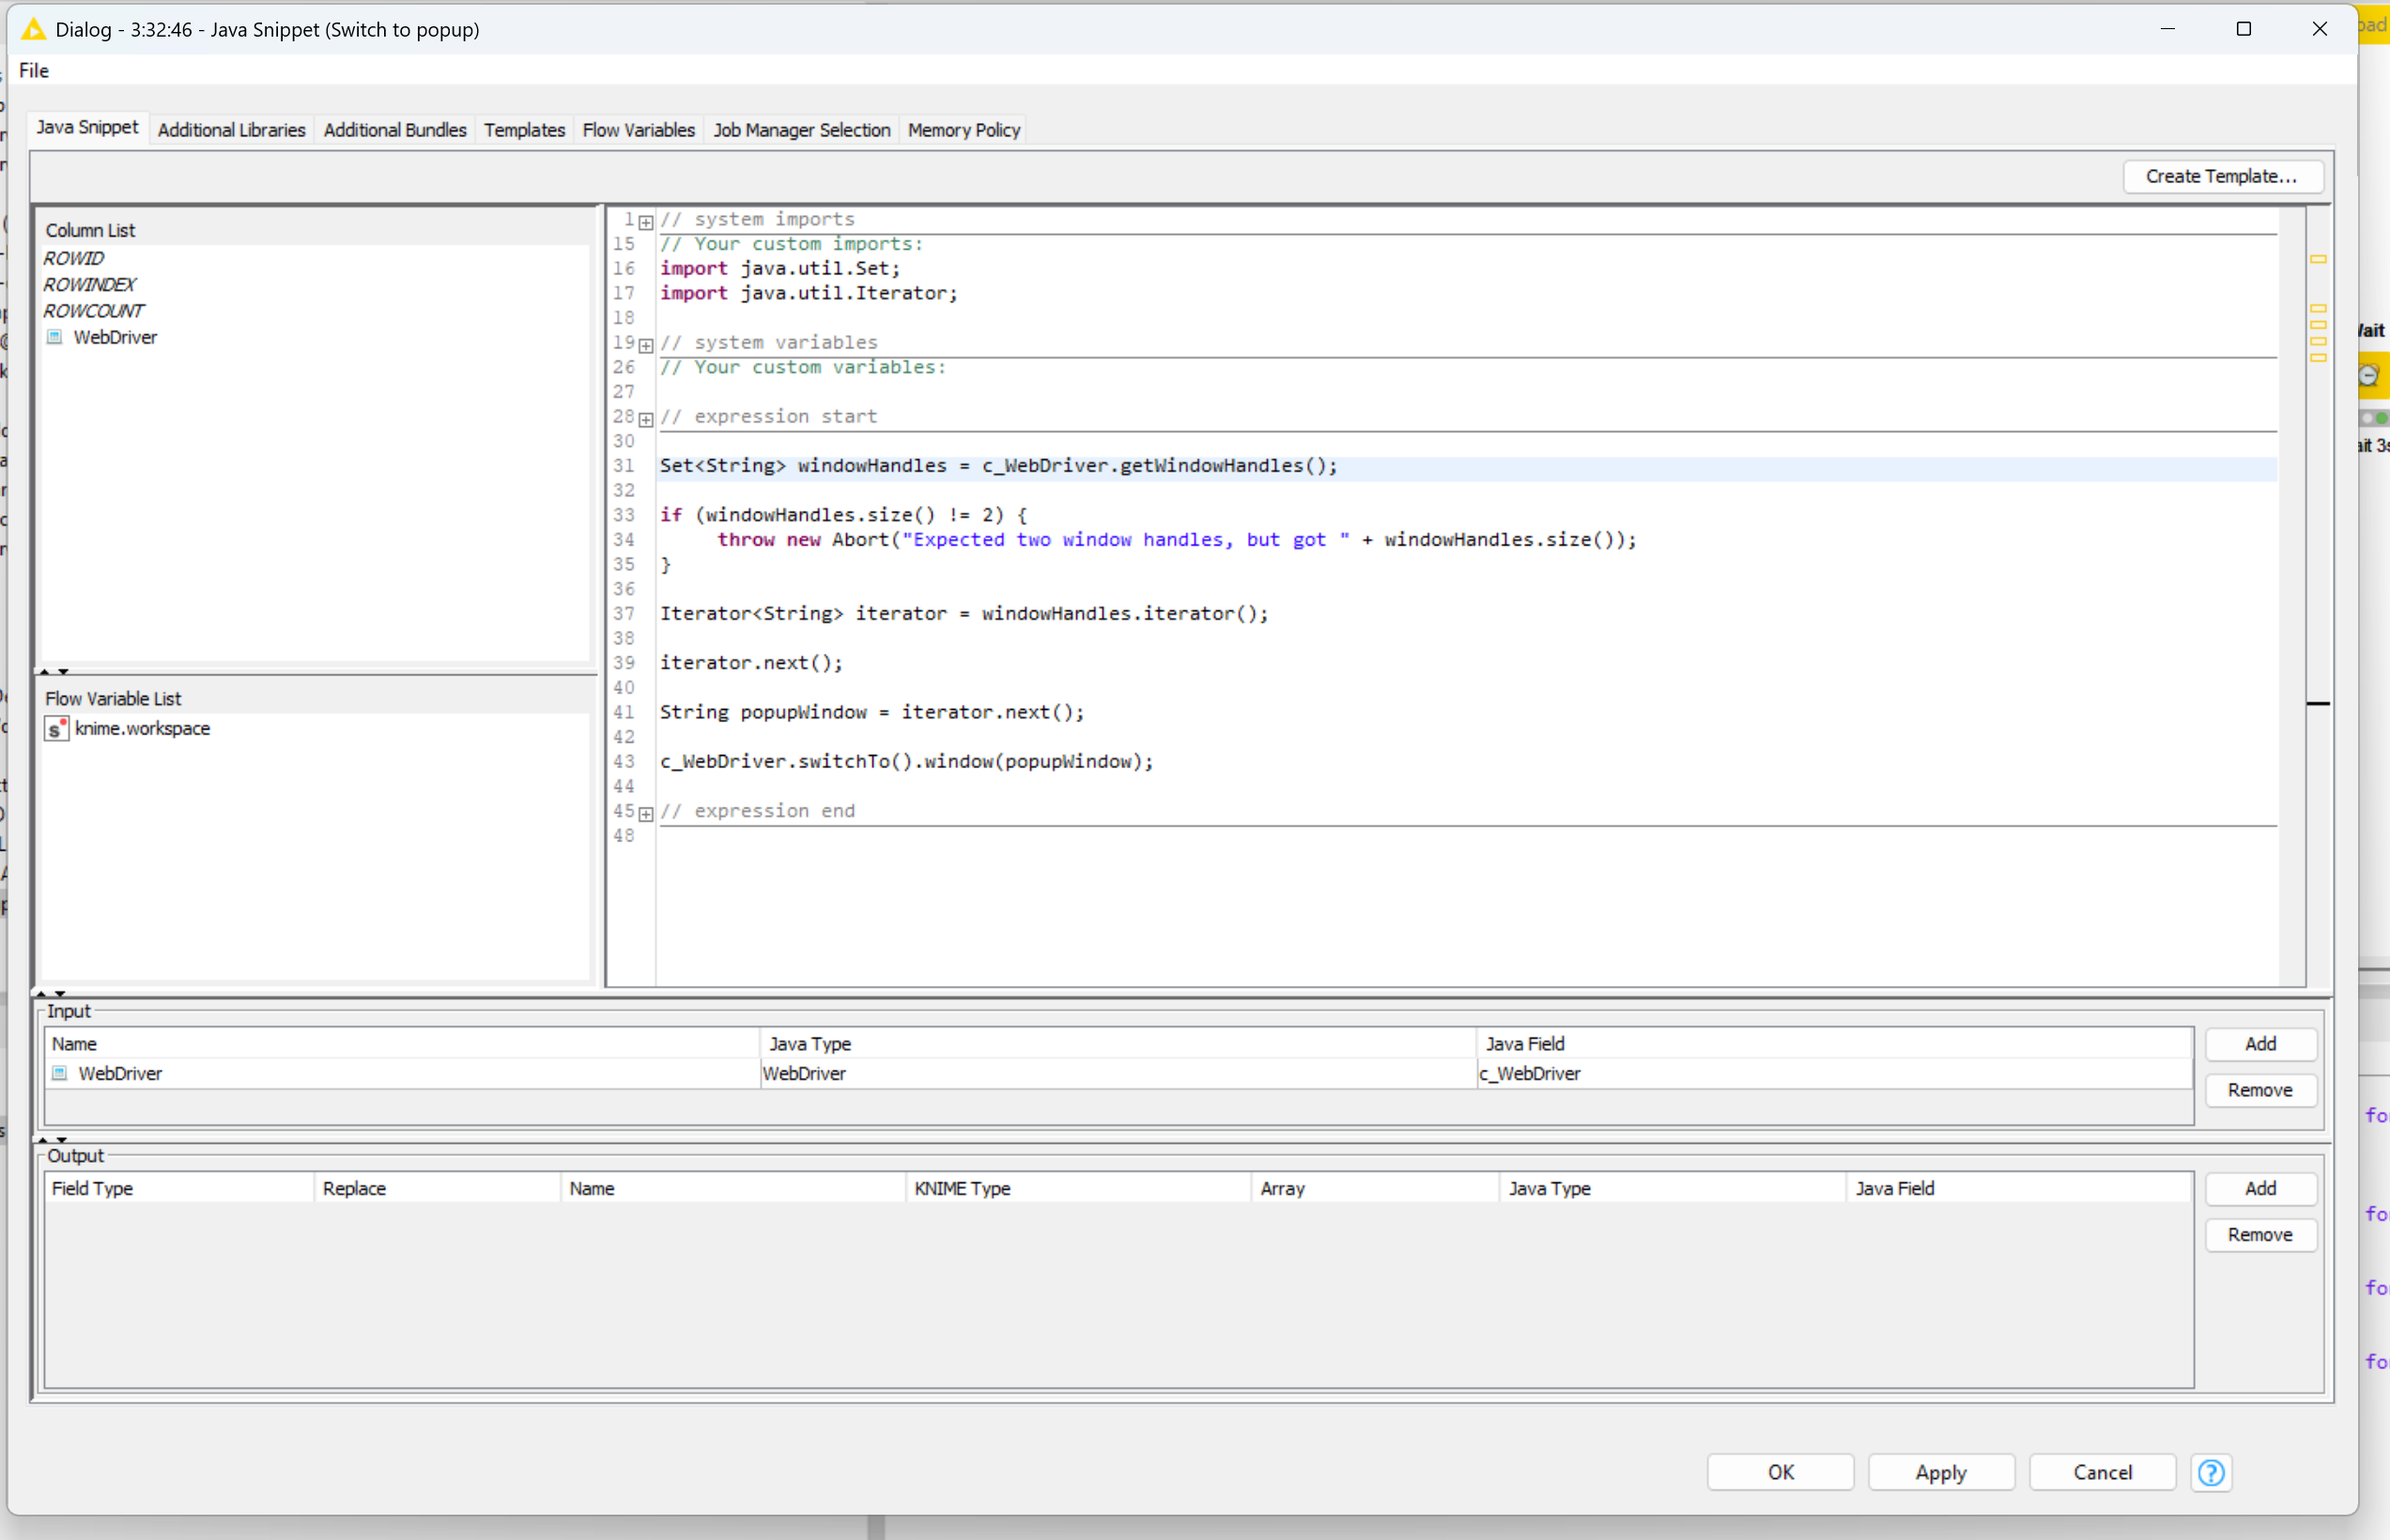The height and width of the screenshot is (1540, 2390).
Task: Click the WebDriver icon in Input table
Action: tap(60, 1073)
